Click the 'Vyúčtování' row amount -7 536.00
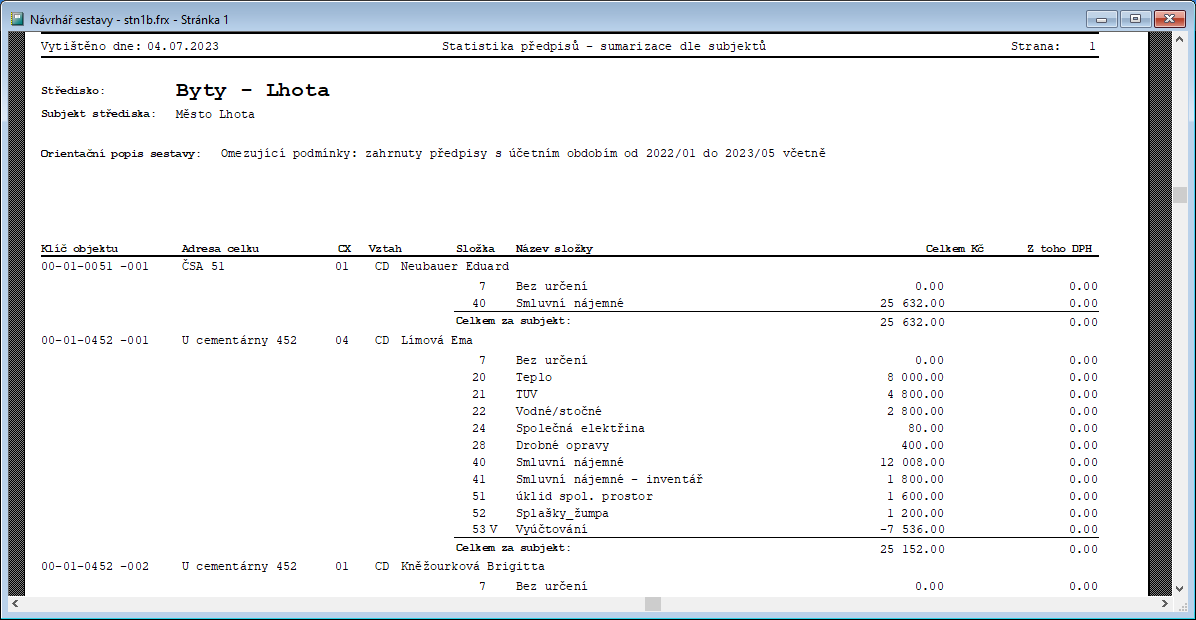This screenshot has height=620, width=1196. click(911, 529)
